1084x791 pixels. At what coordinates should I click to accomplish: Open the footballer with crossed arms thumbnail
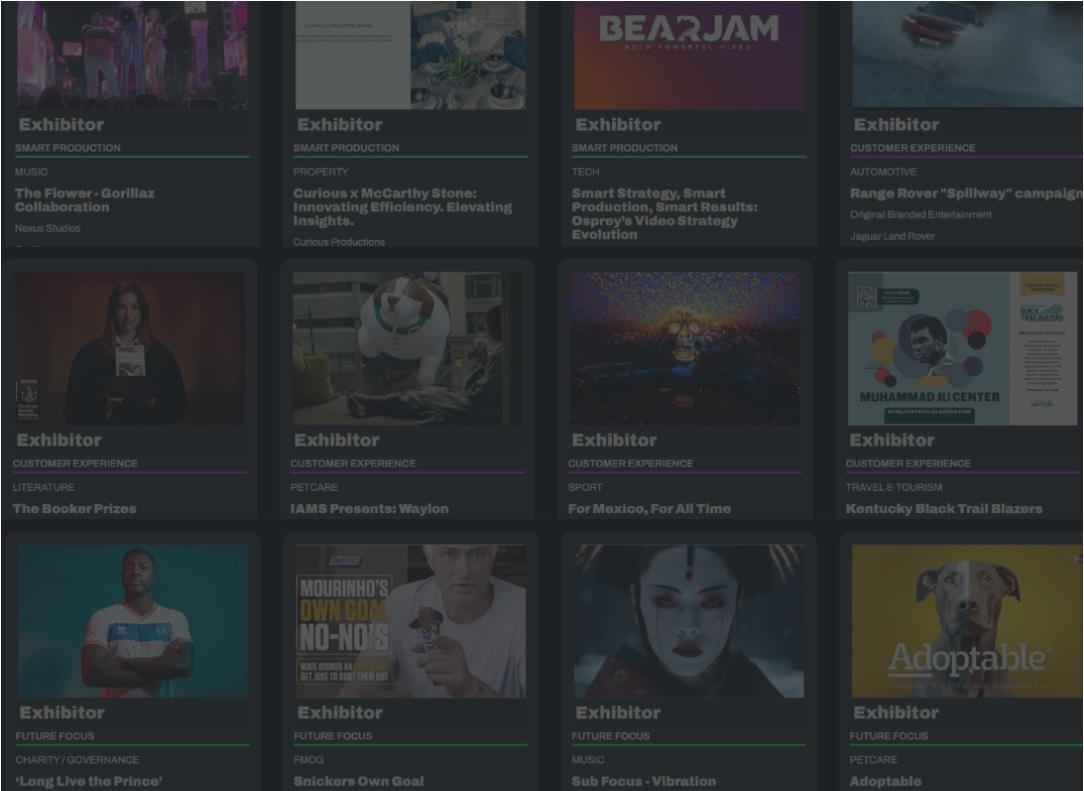(133, 621)
